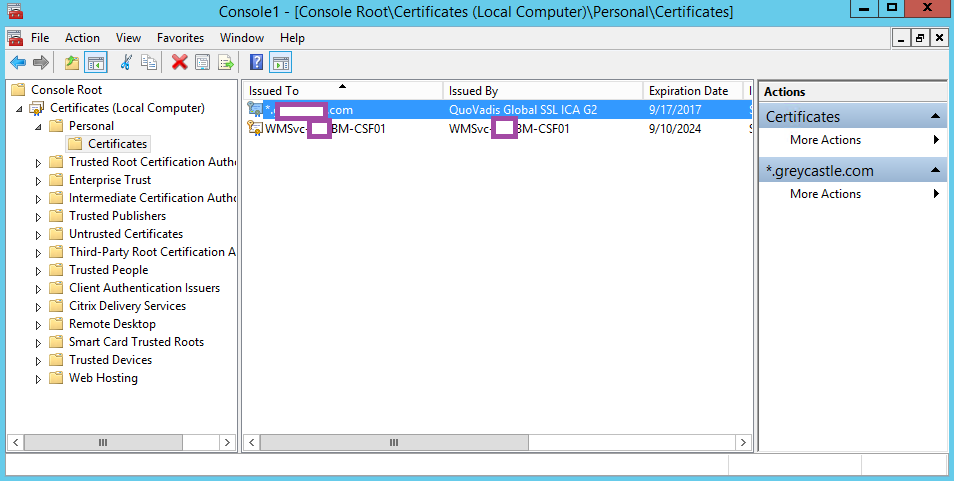Viewport: 954px width, 481px height.
Task: Open the Help menu
Action: 292,38
